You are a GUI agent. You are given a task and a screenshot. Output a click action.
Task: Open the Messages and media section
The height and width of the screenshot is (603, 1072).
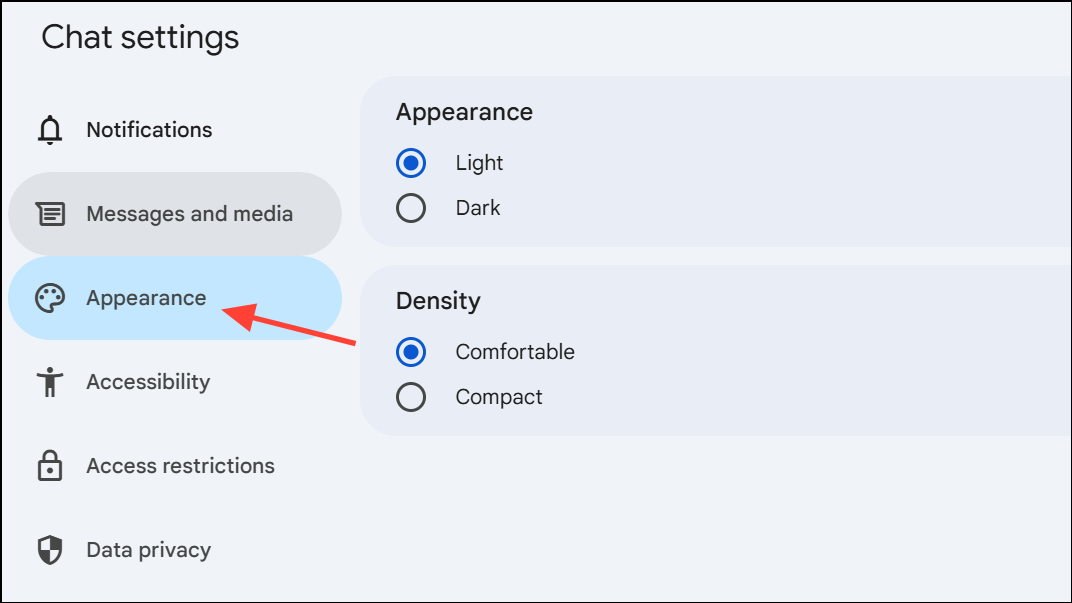(x=175, y=214)
